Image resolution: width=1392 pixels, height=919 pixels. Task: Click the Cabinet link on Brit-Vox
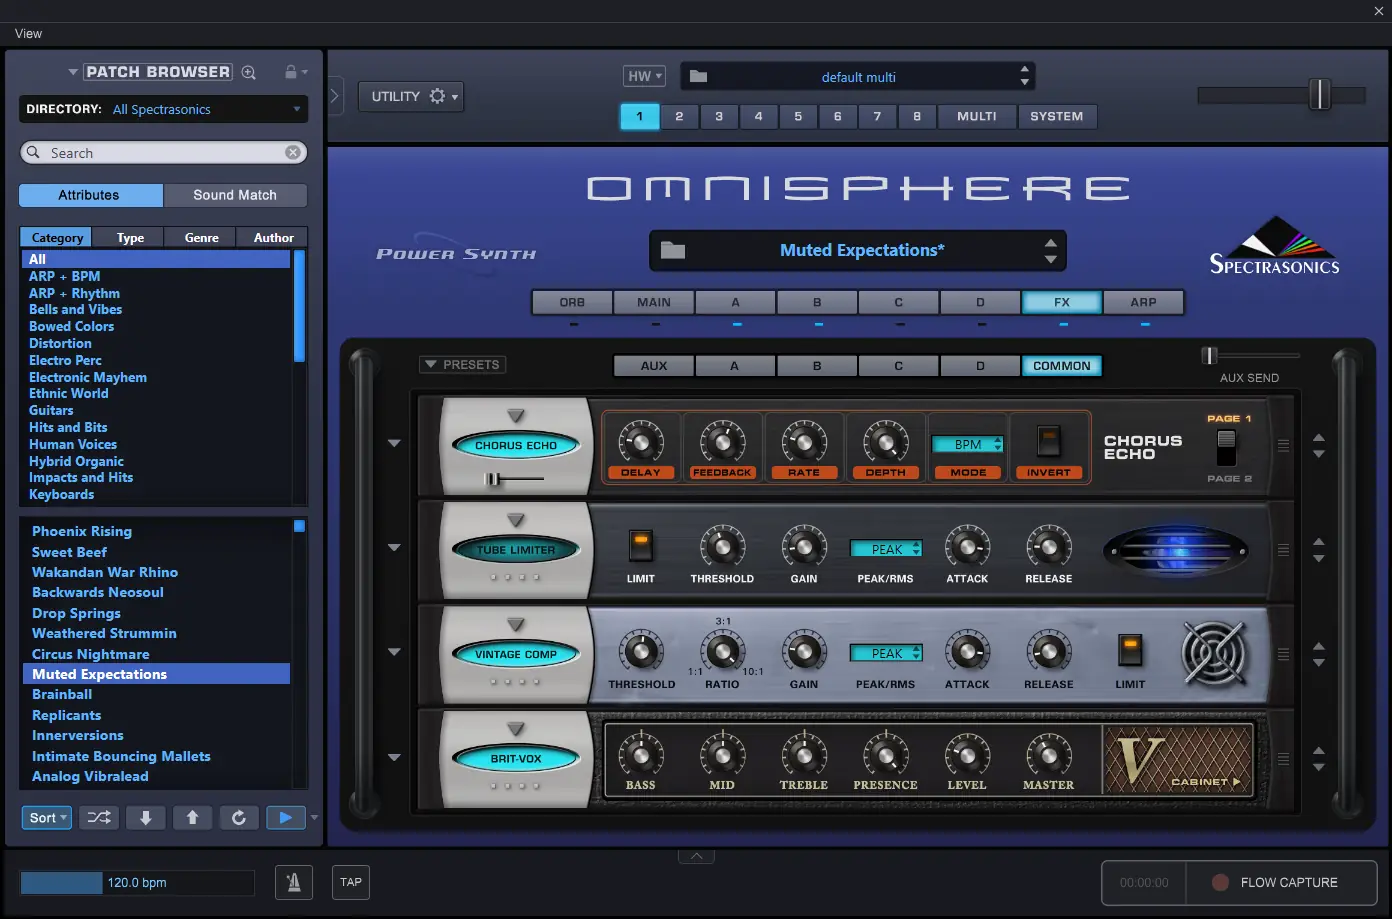1205,782
